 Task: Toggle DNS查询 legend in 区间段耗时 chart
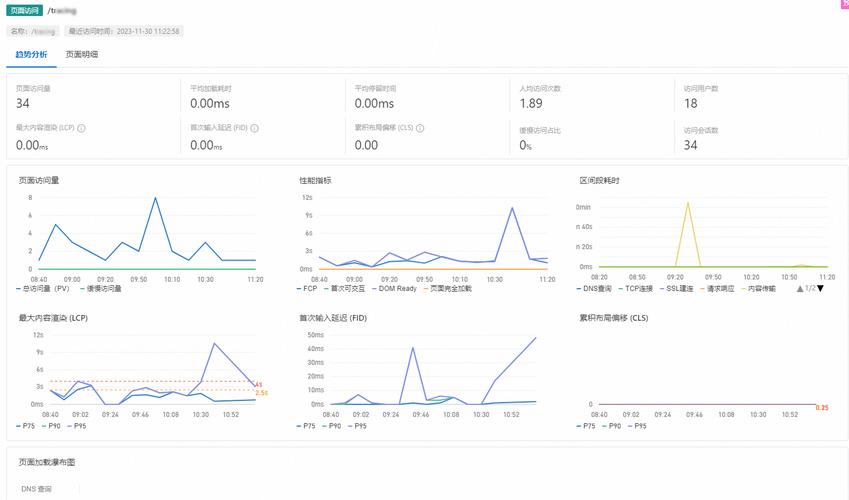594,289
